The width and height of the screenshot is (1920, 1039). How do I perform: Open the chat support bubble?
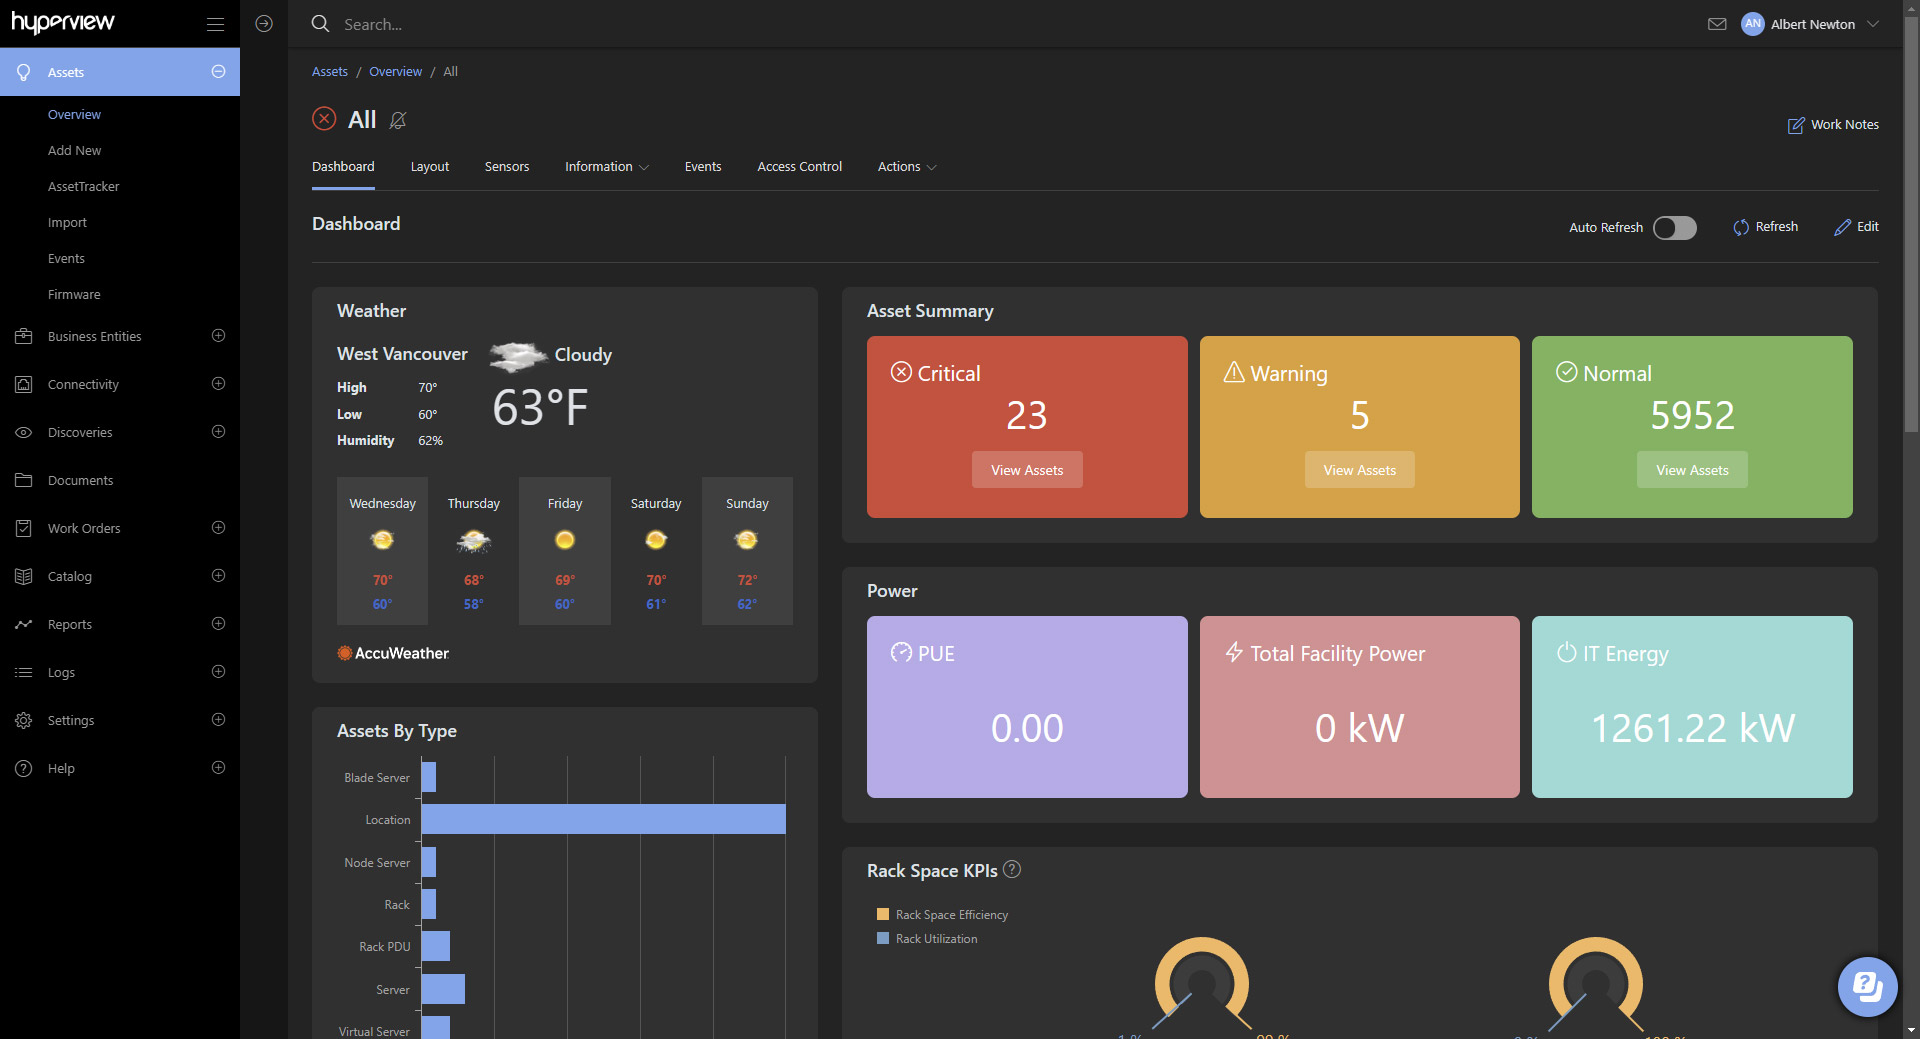click(x=1866, y=986)
